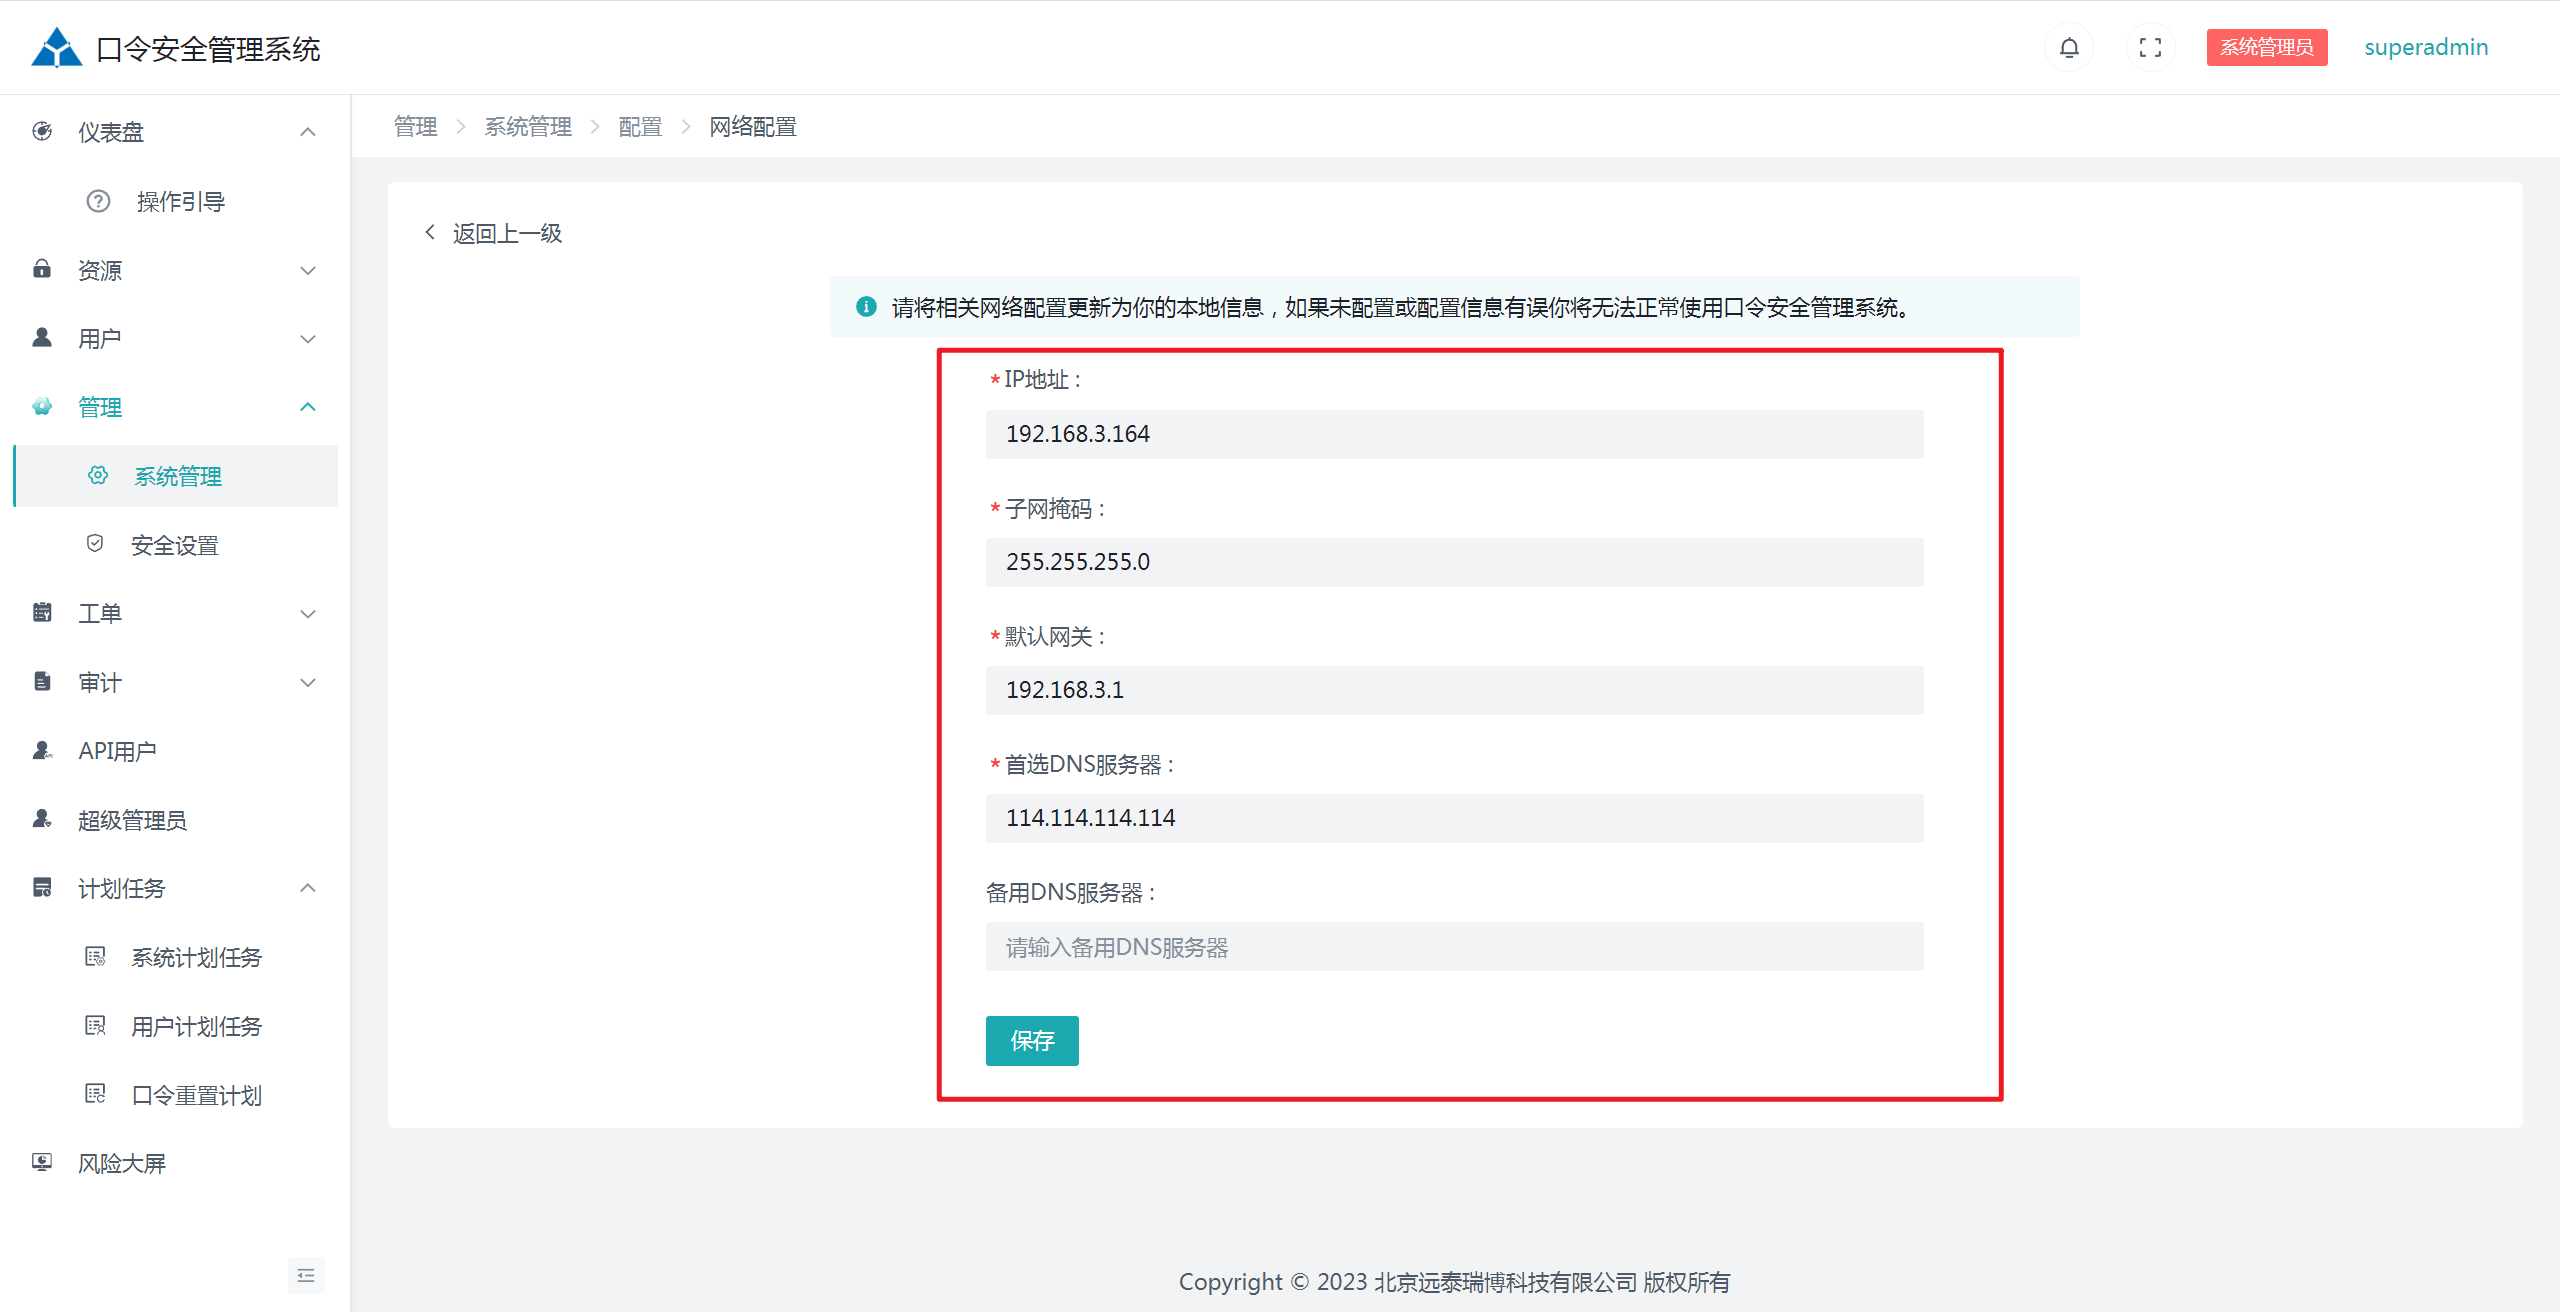The image size is (2560, 1312).
Task: Click the 风险大屏 monitor icon
Action: coord(42,1162)
